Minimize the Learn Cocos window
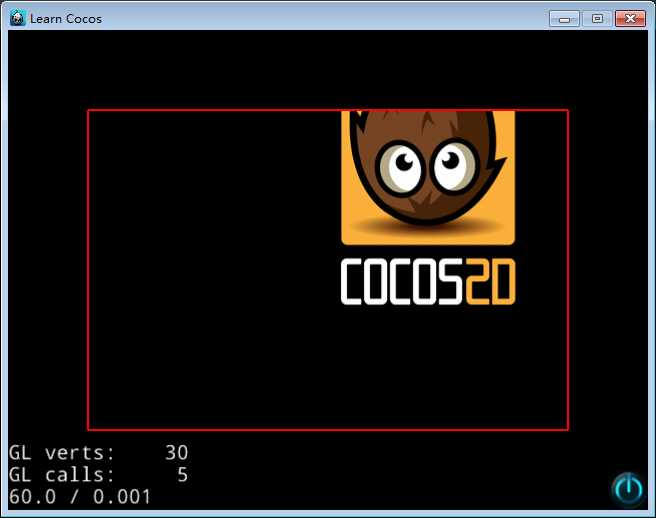This screenshot has width=656, height=518. coord(564,19)
